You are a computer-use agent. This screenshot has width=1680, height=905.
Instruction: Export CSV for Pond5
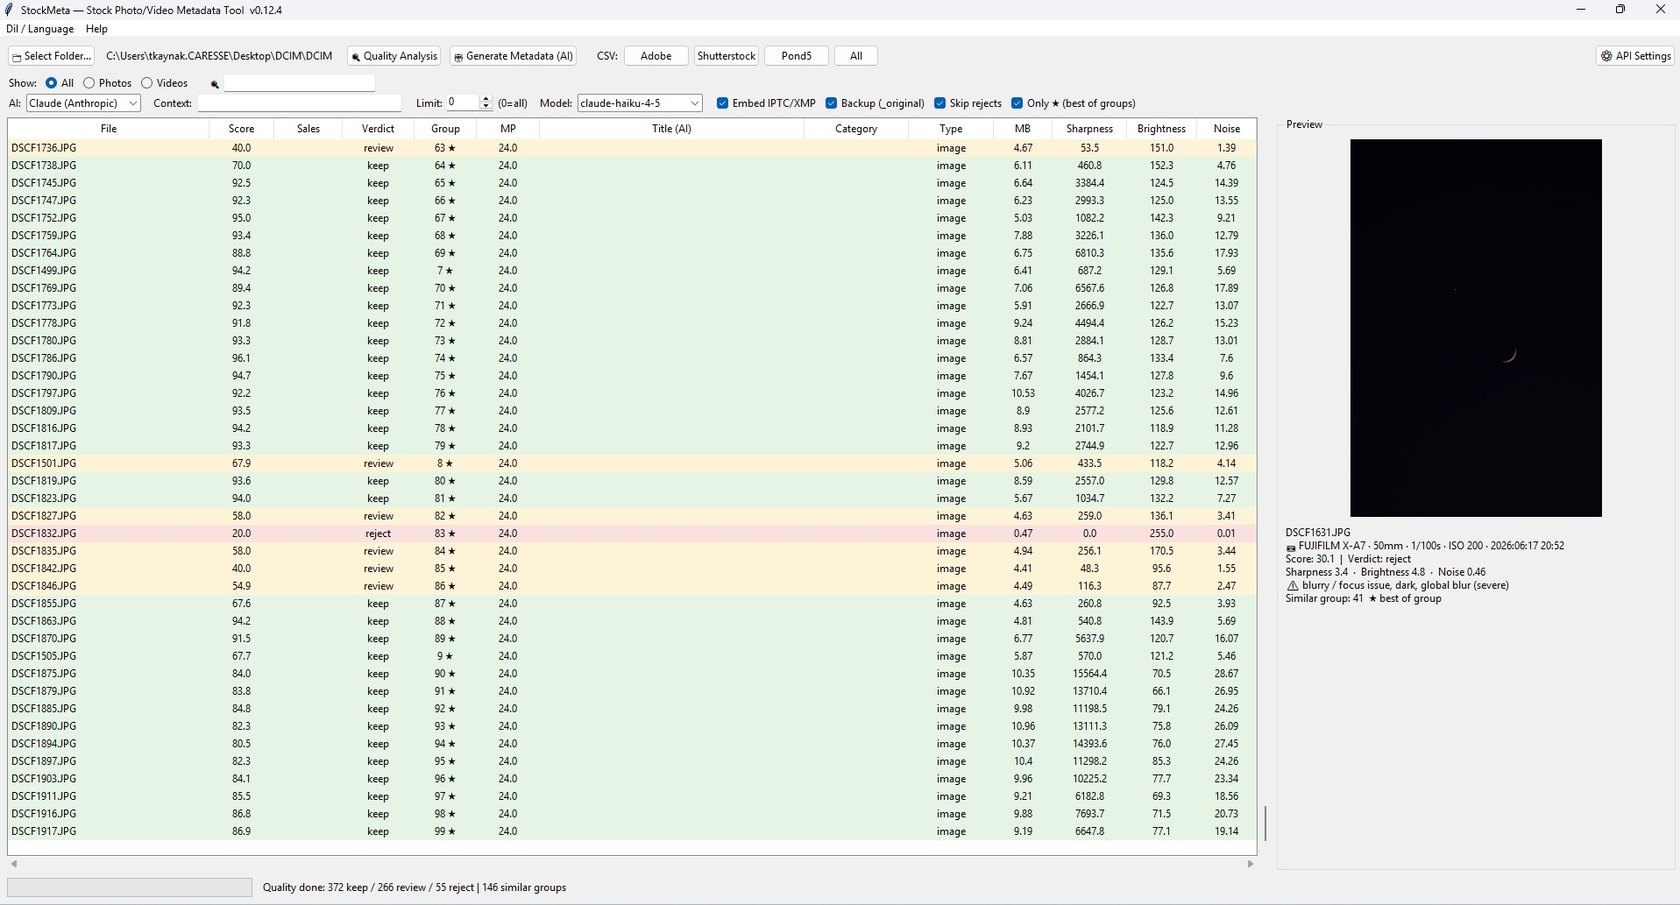click(x=797, y=56)
